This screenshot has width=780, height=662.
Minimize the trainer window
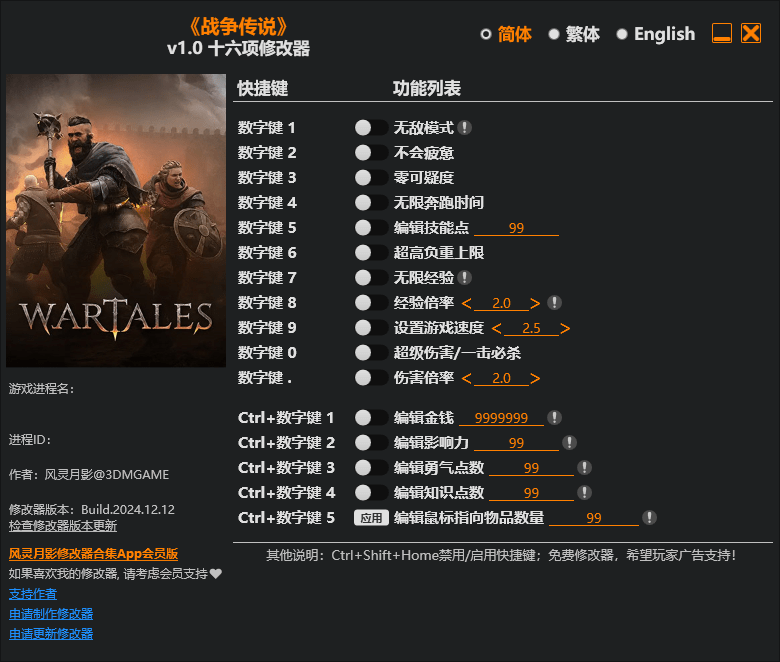(721, 33)
